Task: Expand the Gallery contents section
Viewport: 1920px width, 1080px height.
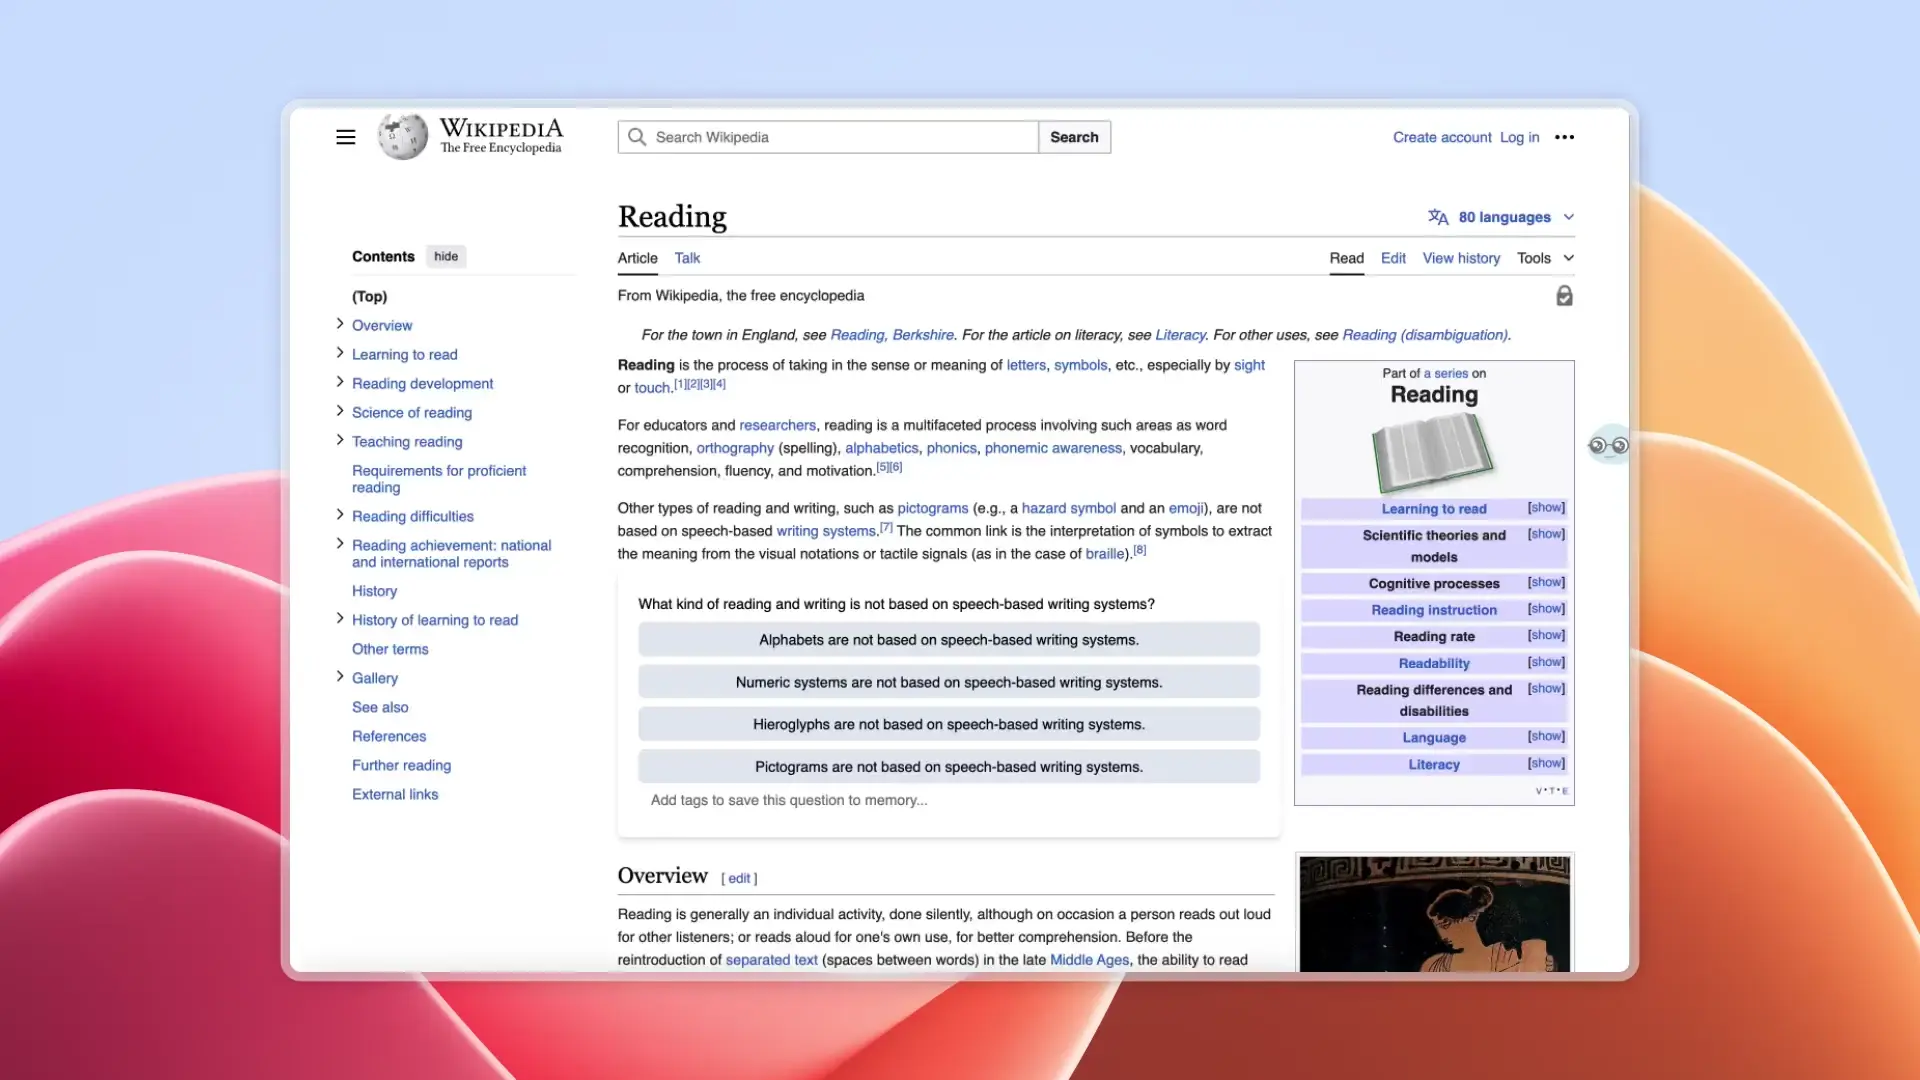Action: [x=340, y=677]
